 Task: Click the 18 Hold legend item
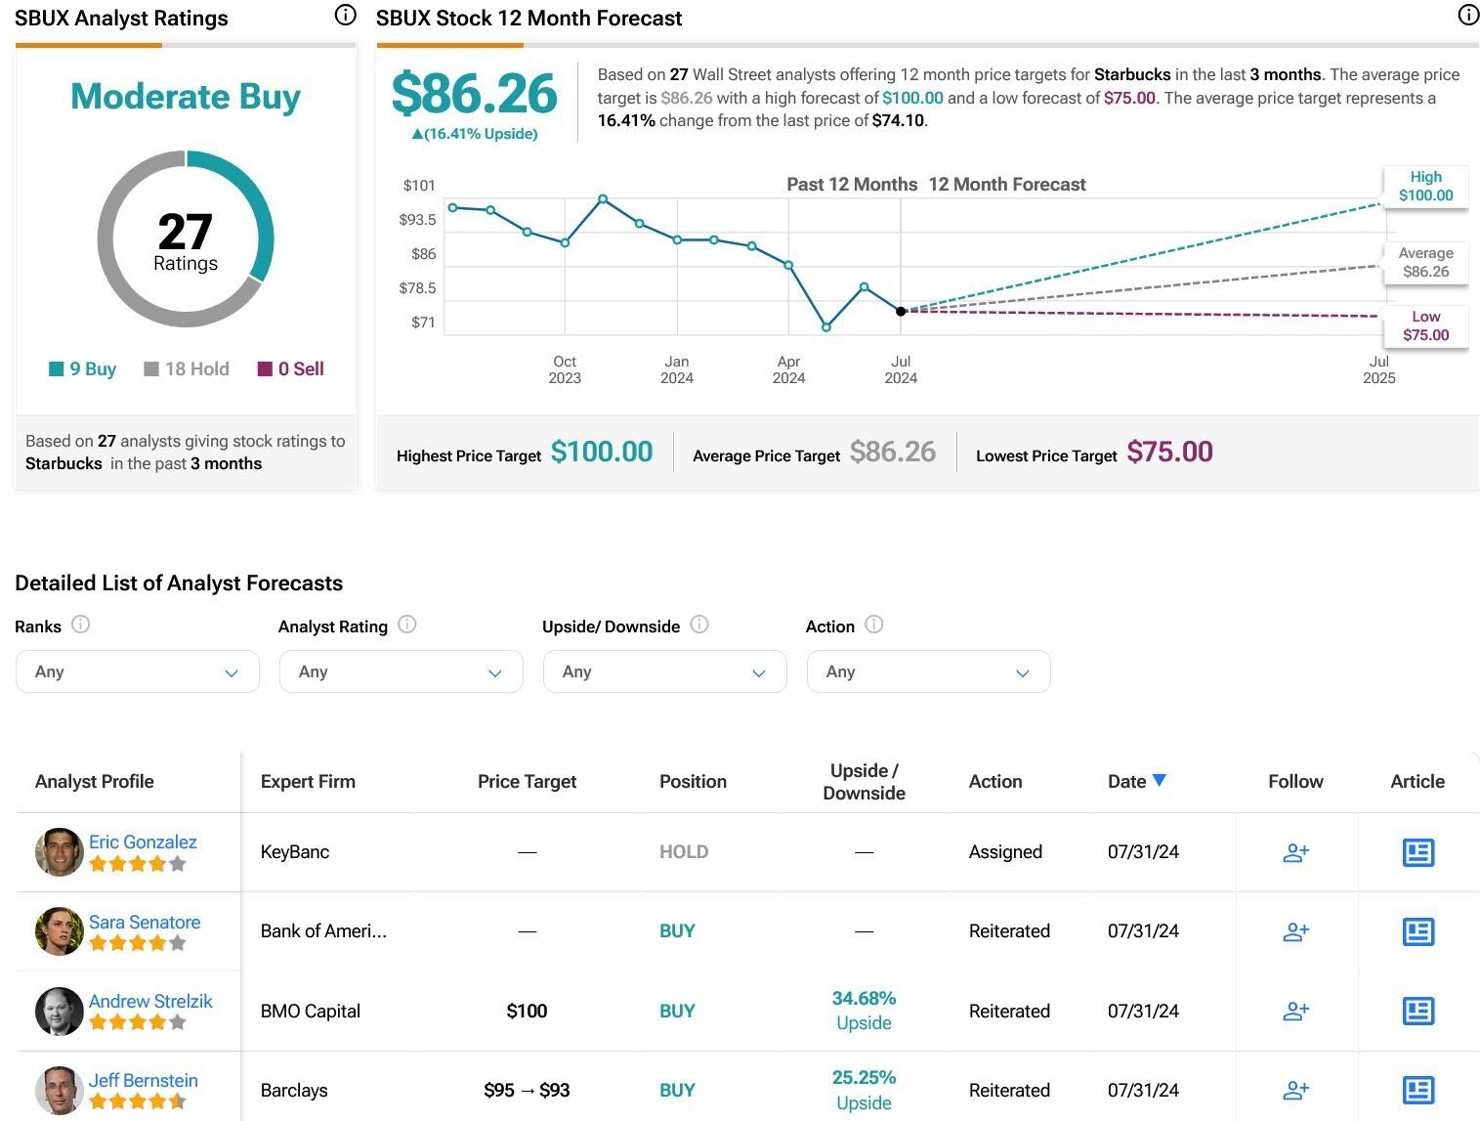[186, 369]
